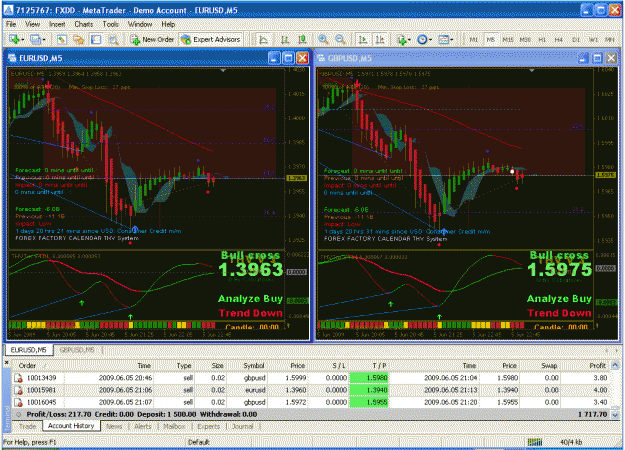
Task: Zoom out the chart with magnifier minus
Action: click(x=340, y=39)
